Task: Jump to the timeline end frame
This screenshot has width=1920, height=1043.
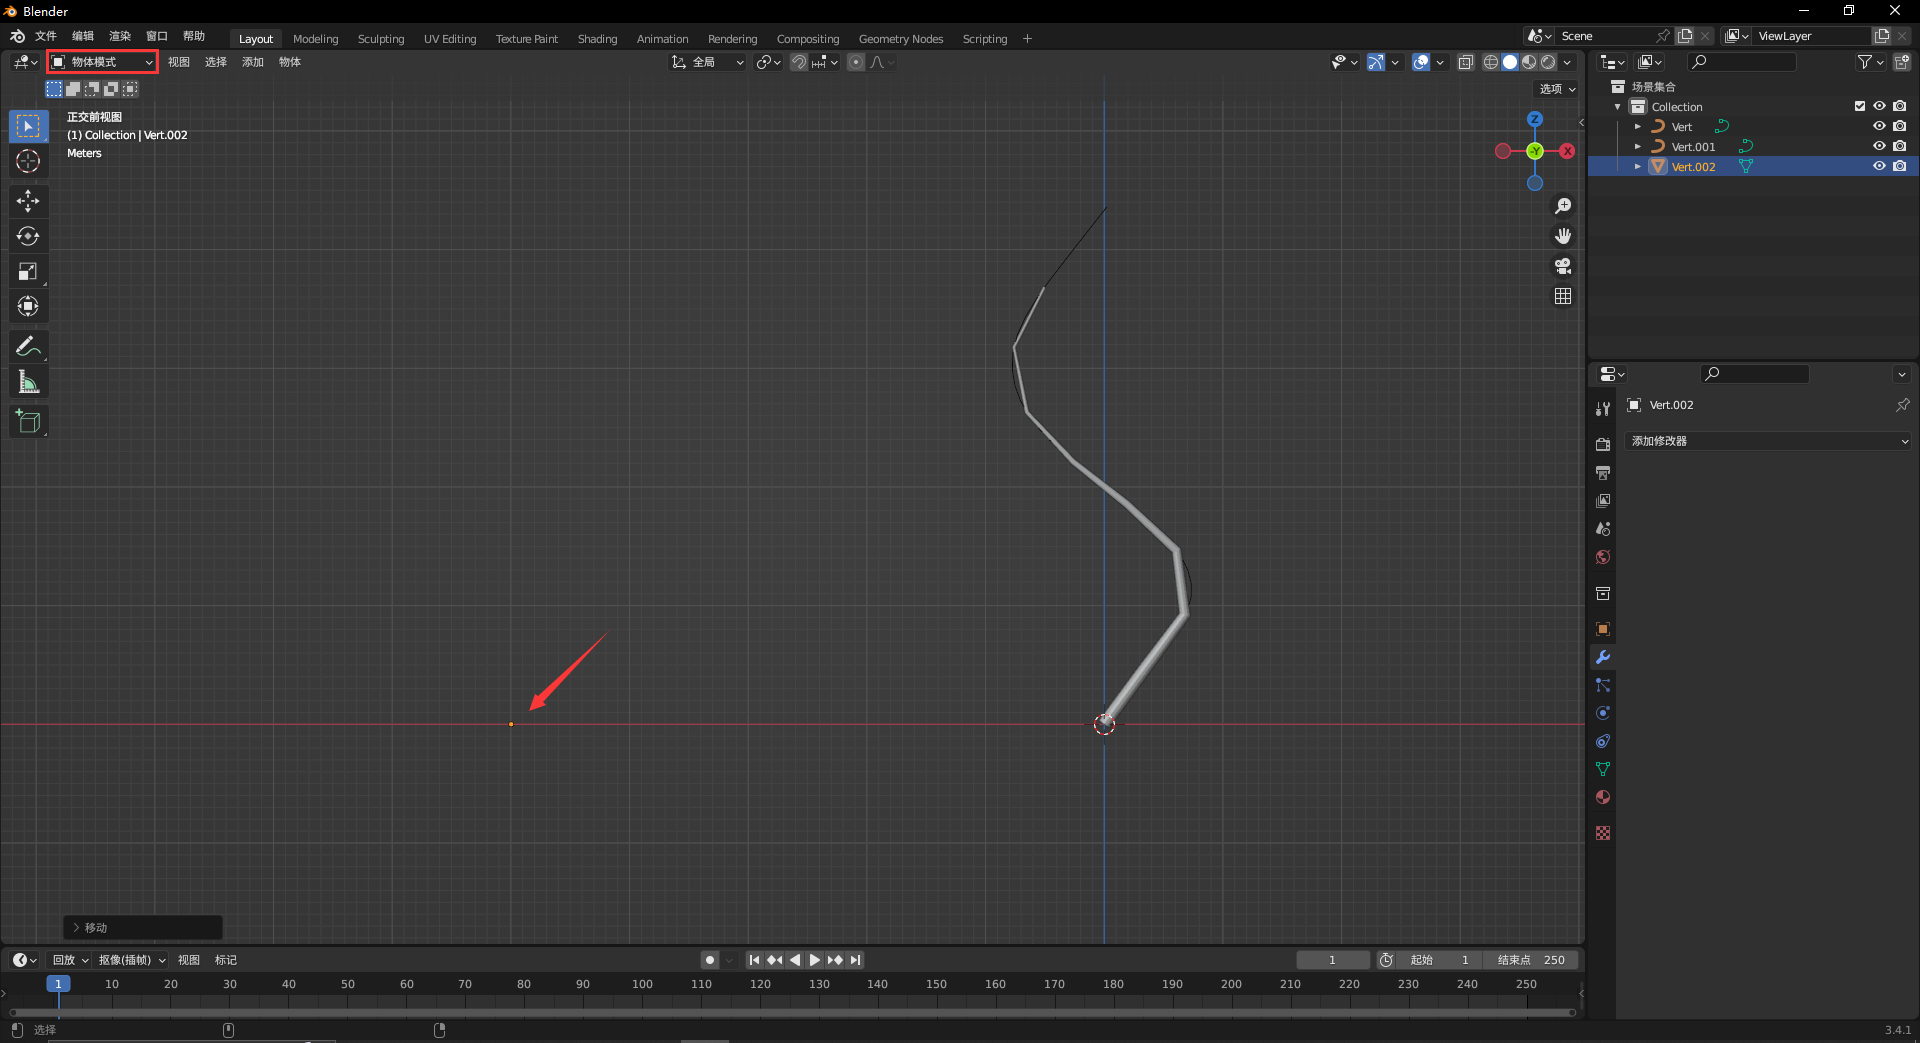Action: (855, 960)
